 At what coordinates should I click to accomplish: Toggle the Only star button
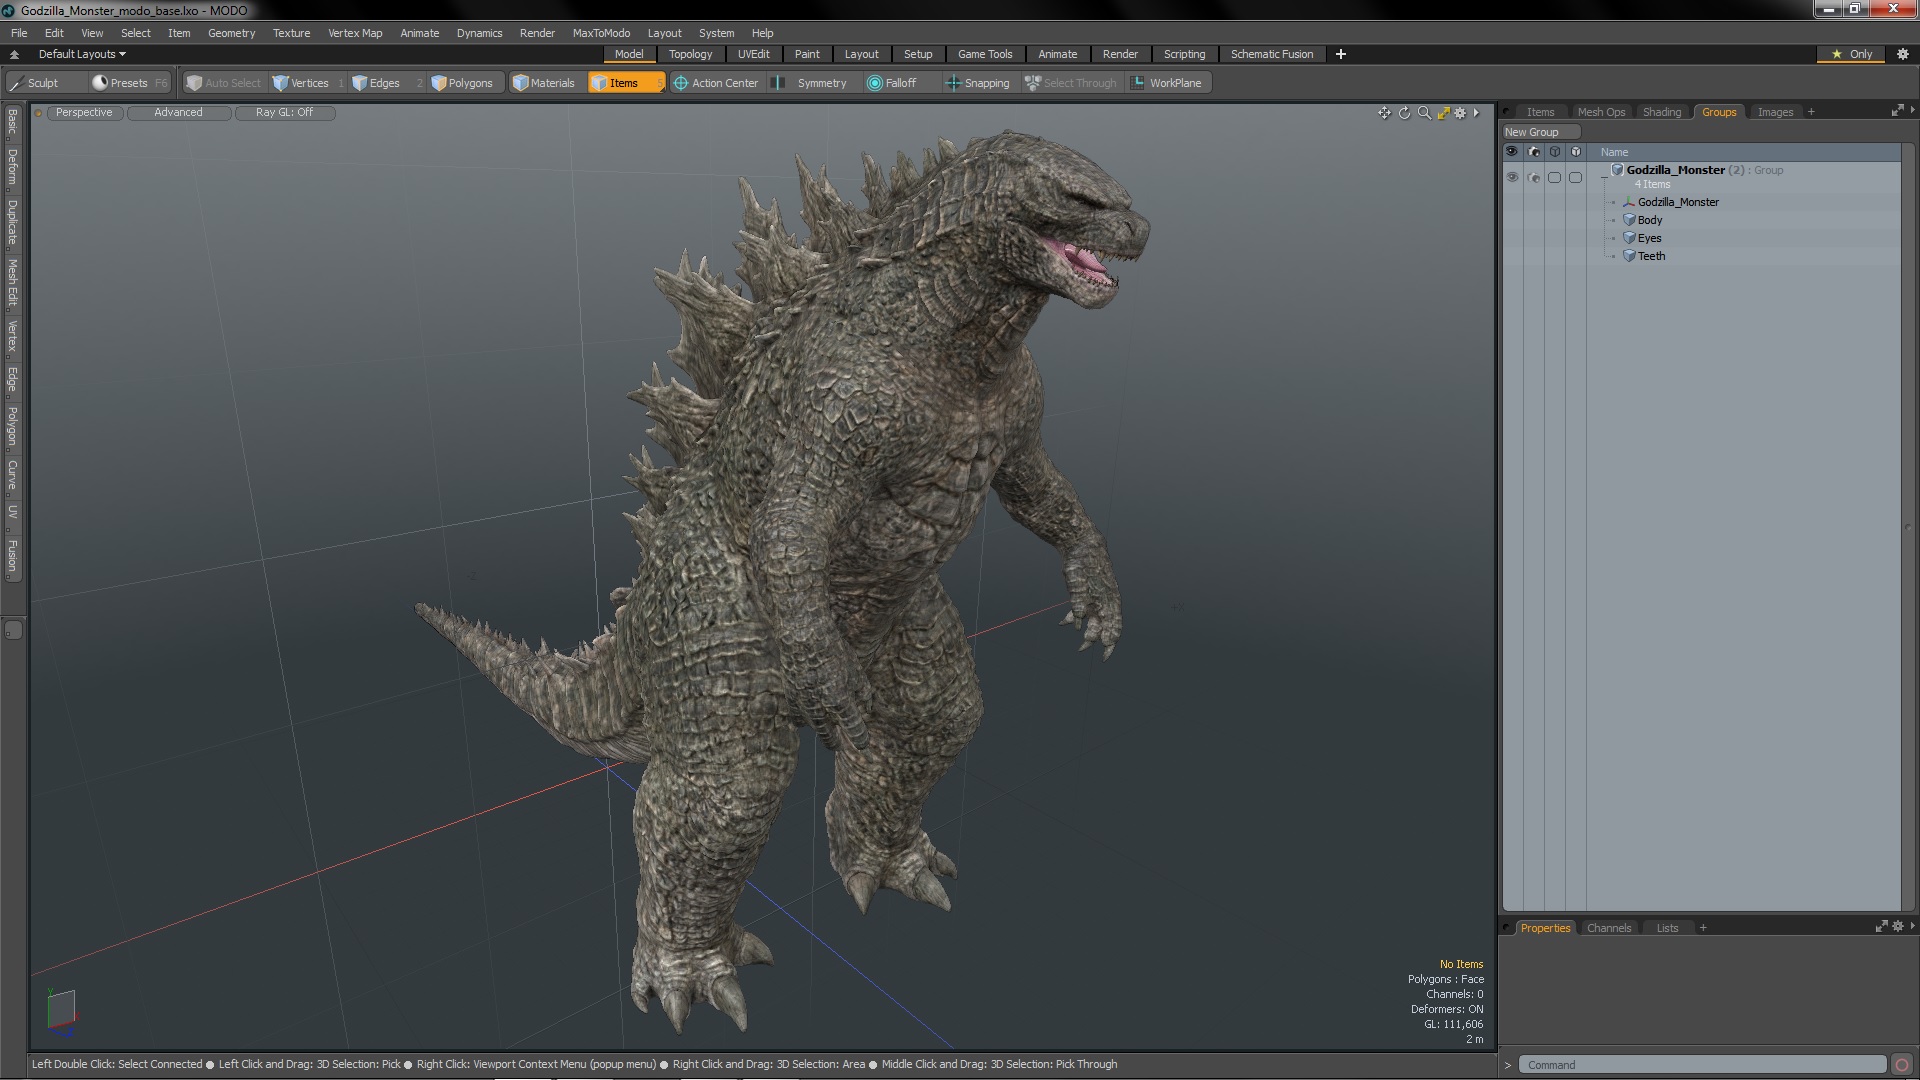(1851, 54)
